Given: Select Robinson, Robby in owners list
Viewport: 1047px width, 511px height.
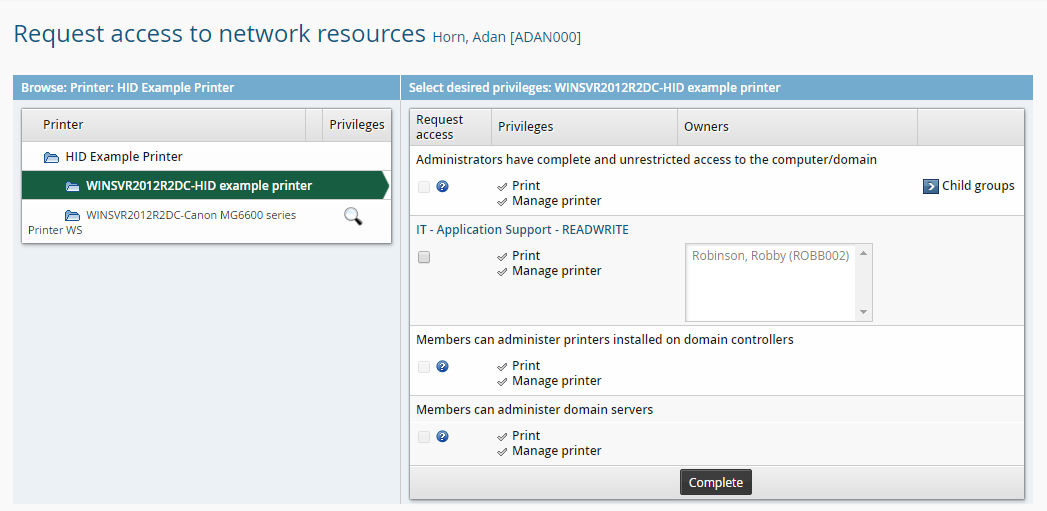Looking at the screenshot, I should [770, 256].
